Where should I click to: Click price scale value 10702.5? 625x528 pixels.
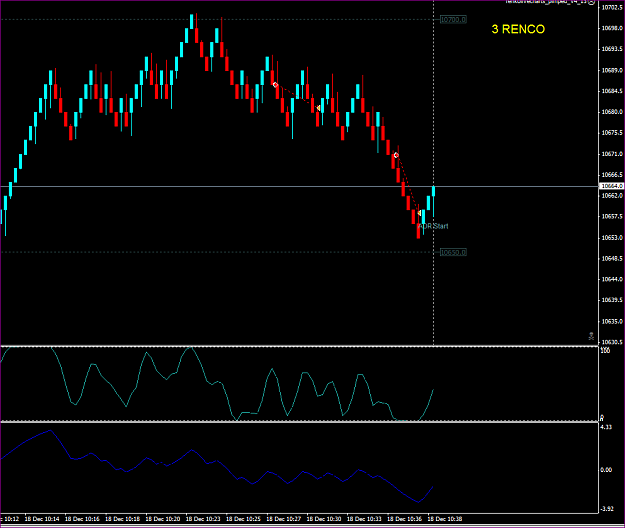pos(612,7)
